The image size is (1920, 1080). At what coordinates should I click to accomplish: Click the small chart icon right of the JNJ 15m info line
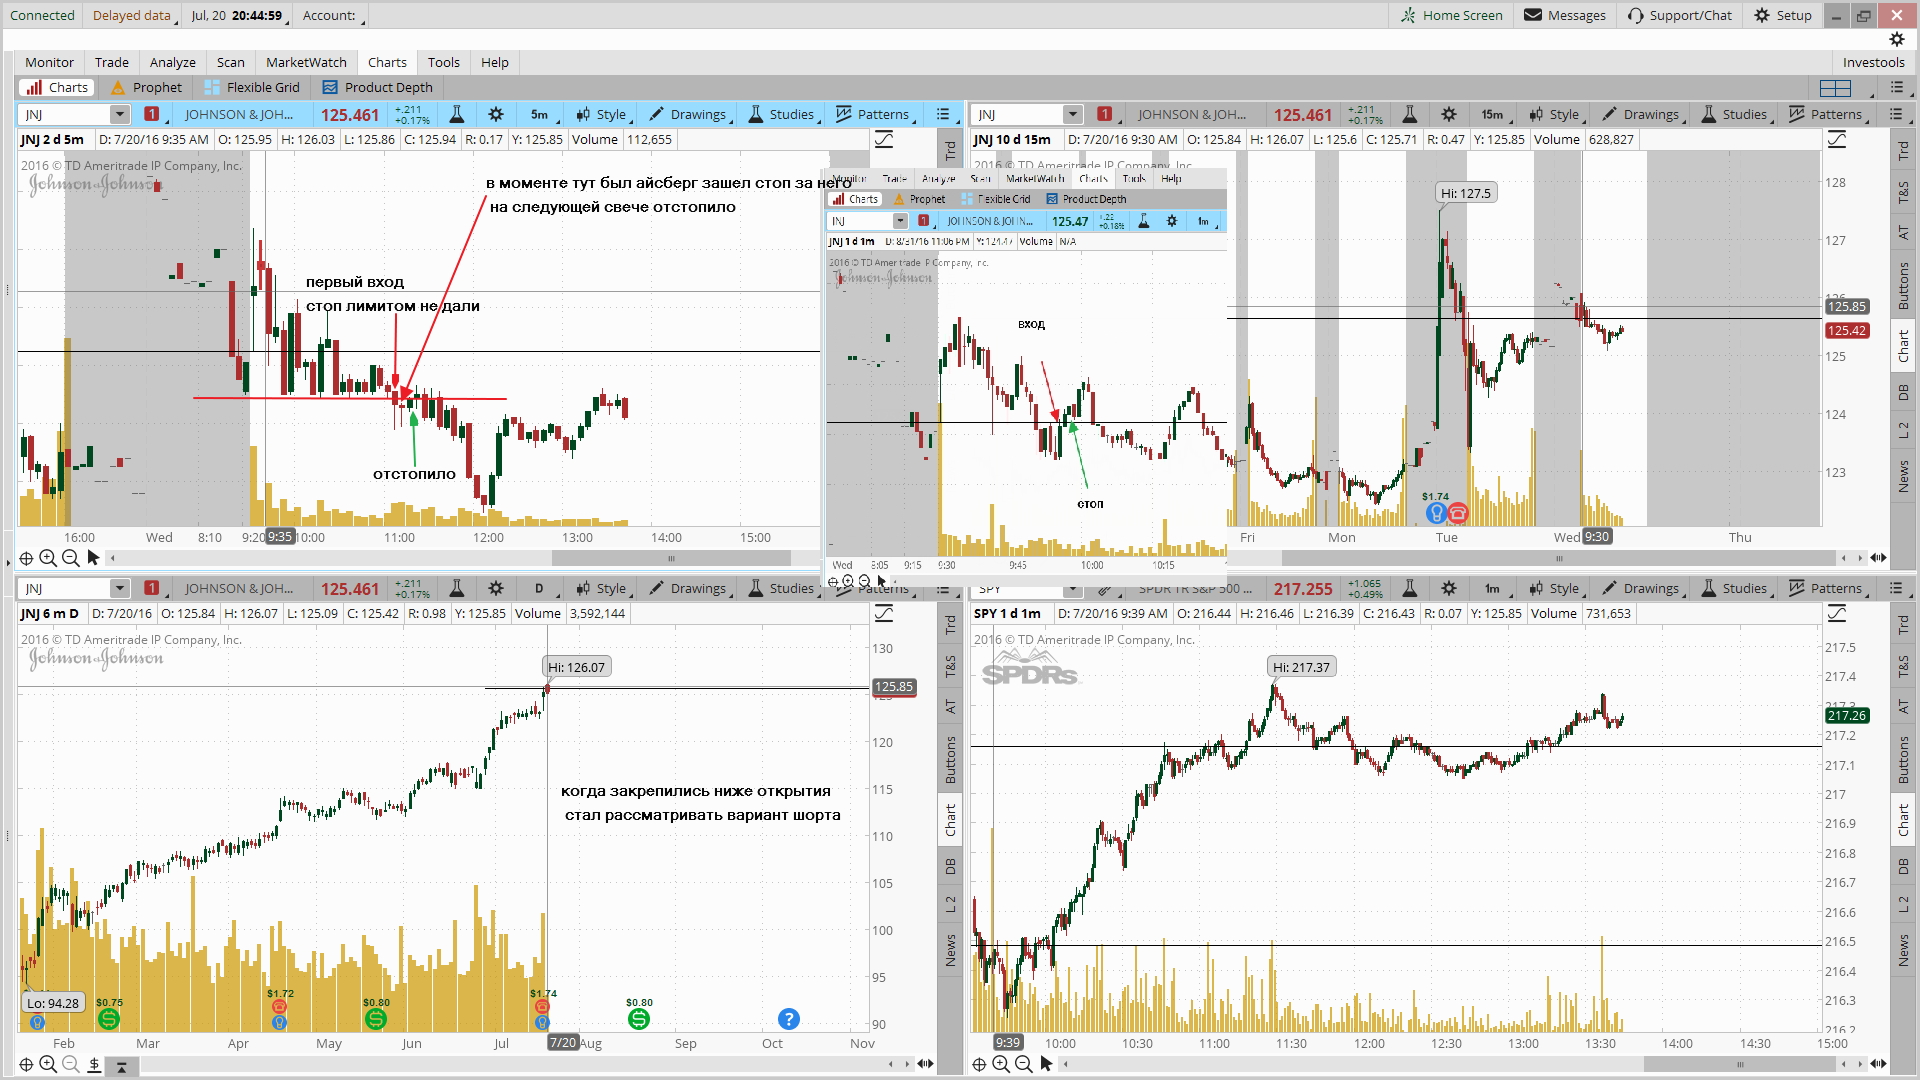pos(1836,140)
